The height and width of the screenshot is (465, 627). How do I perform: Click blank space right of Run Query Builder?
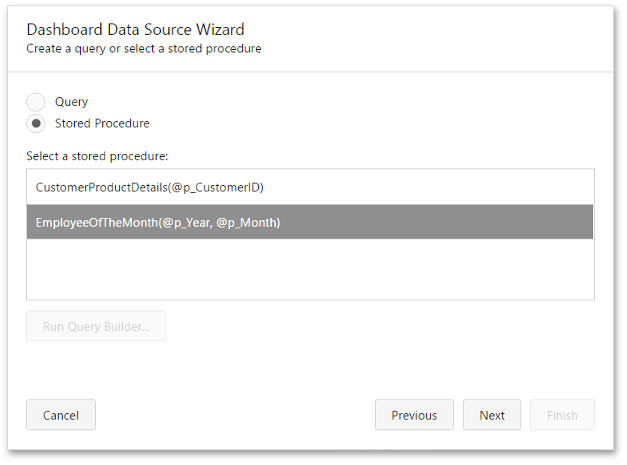(x=380, y=326)
